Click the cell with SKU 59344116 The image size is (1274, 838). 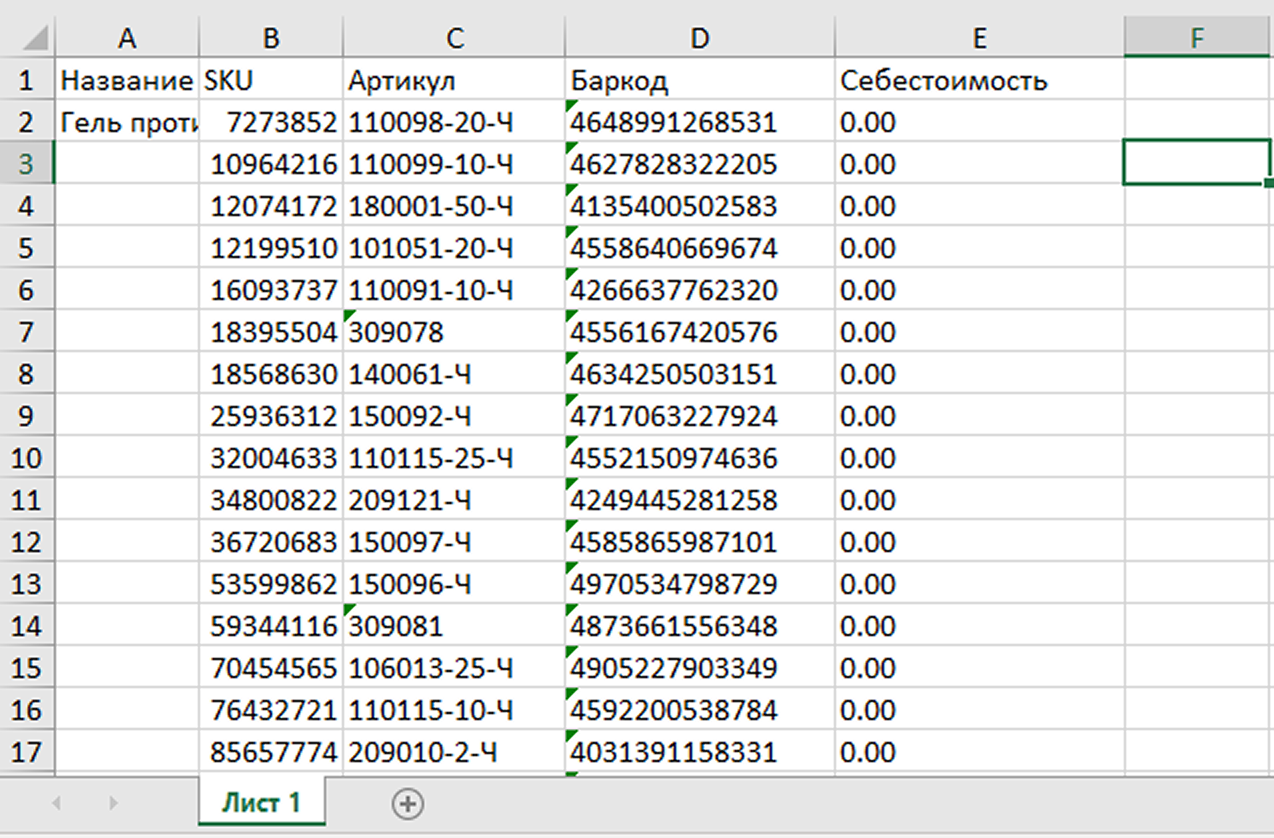tap(272, 626)
